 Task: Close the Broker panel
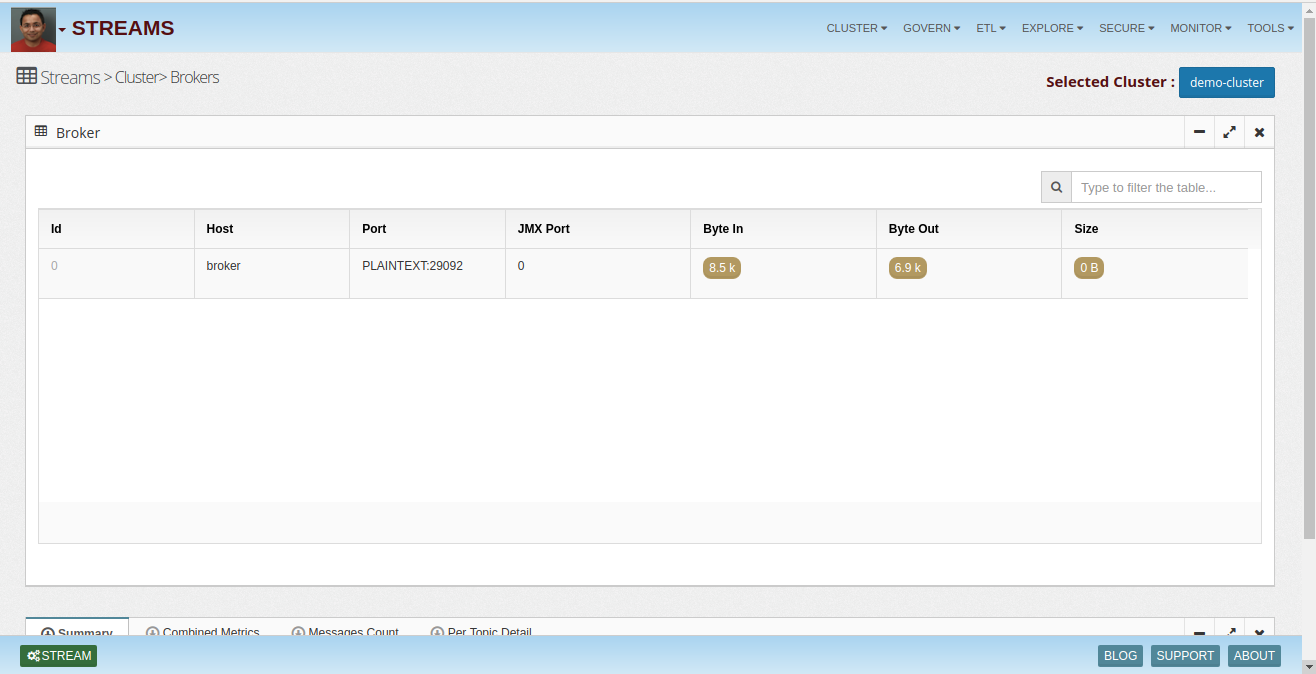pos(1259,132)
